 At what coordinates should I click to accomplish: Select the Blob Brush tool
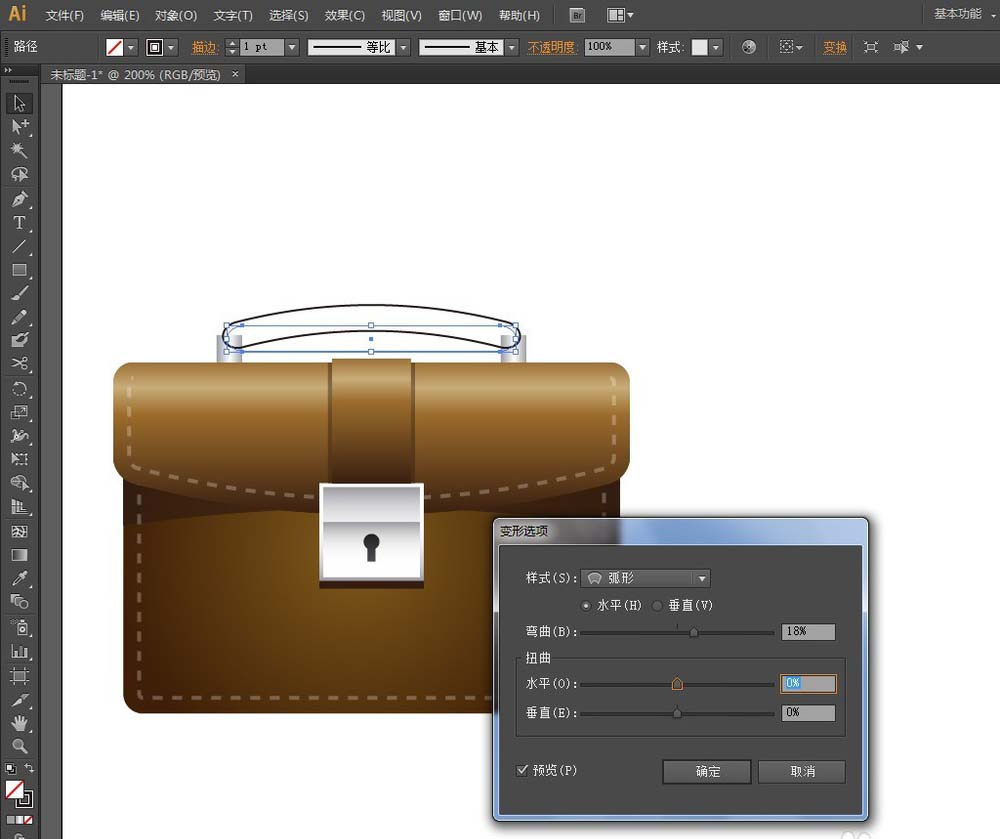point(19,340)
